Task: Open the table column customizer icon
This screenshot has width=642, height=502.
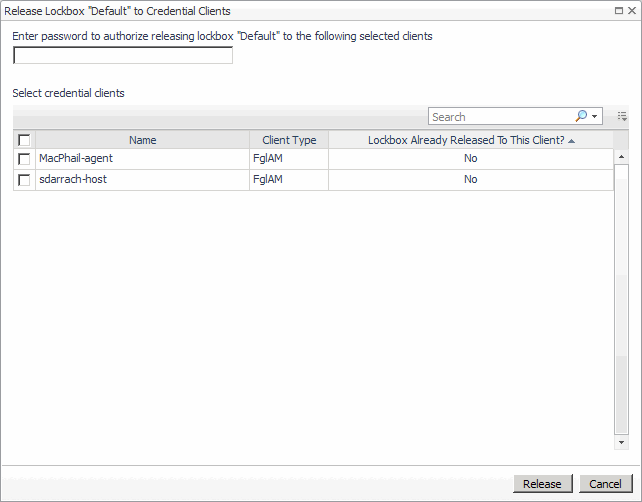Action: pyautogui.click(x=622, y=117)
